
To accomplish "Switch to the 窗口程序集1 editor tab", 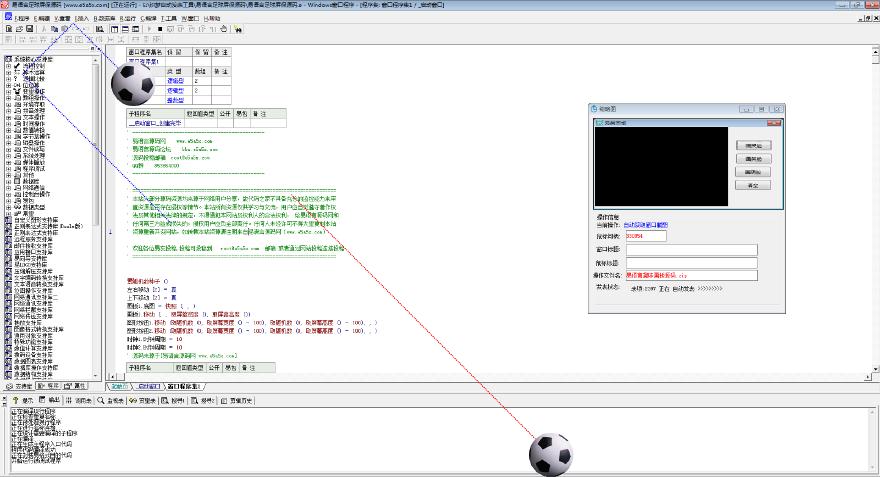I will tap(184, 386).
